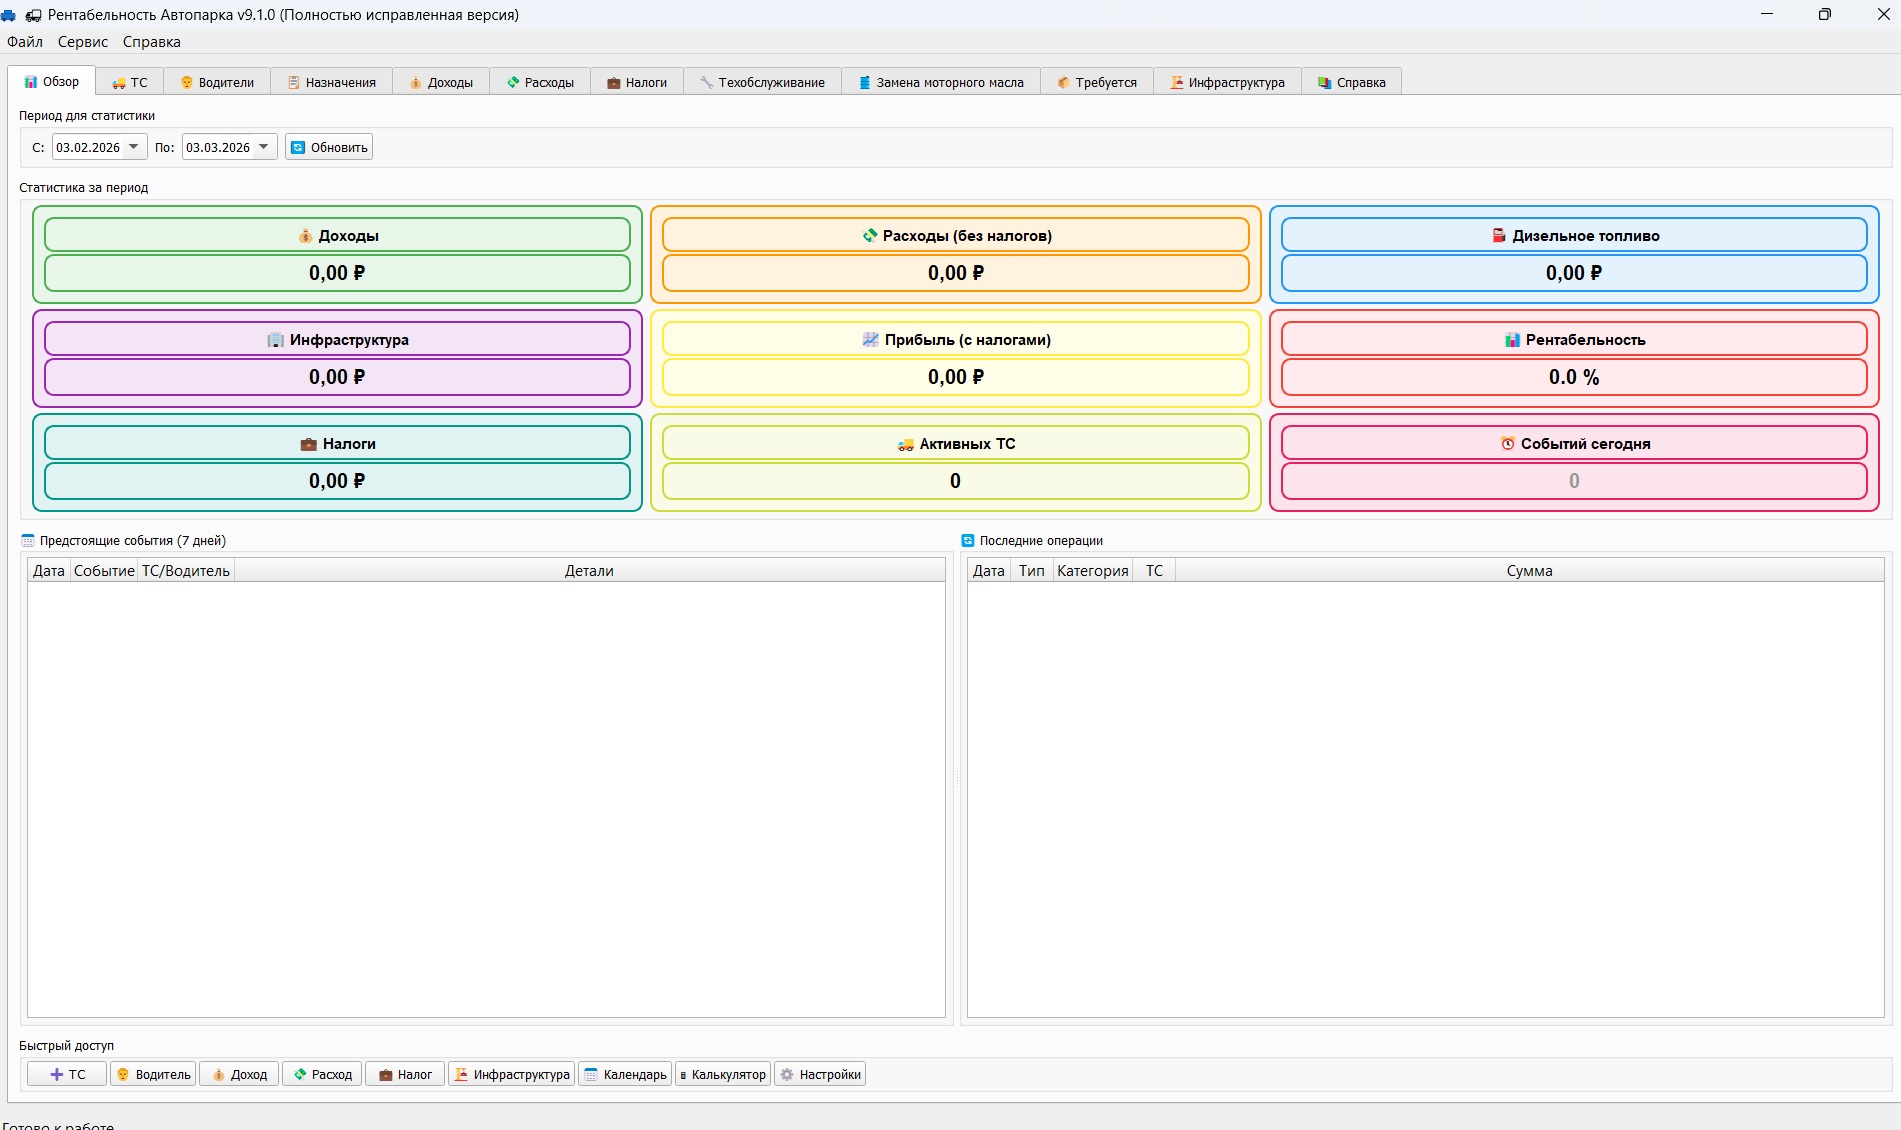Click into the start date field 03.02.2026

(x=88, y=147)
